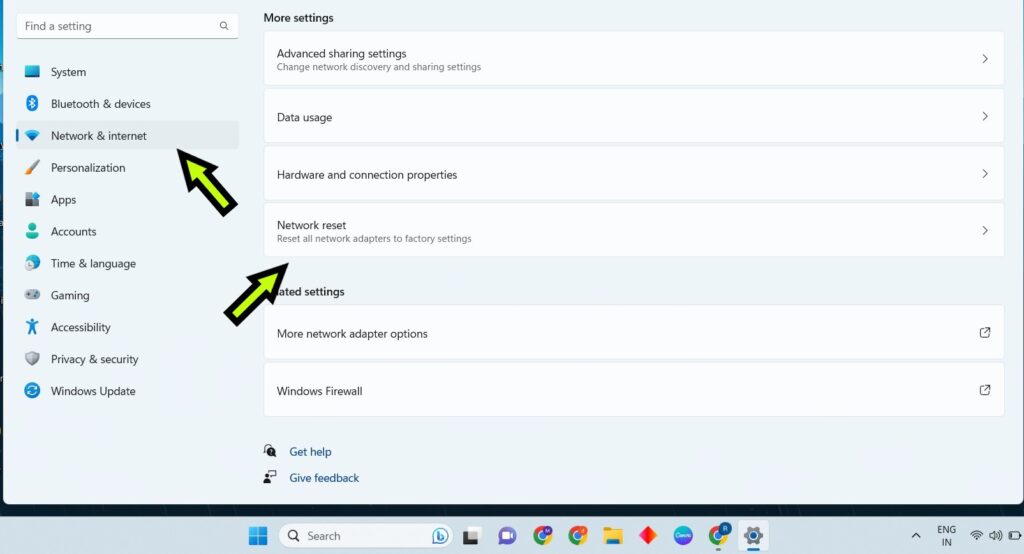The image size is (1024, 554).
Task: Click the Windows Update sync icon
Action: tap(32, 391)
